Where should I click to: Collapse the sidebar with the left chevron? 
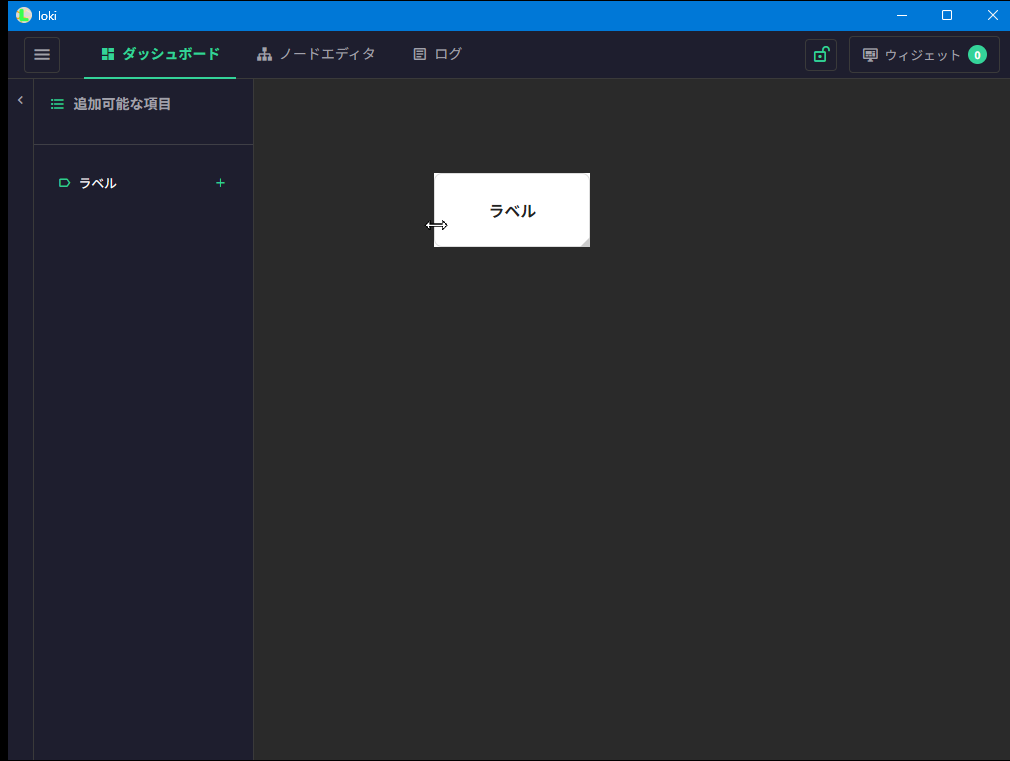tap(21, 100)
